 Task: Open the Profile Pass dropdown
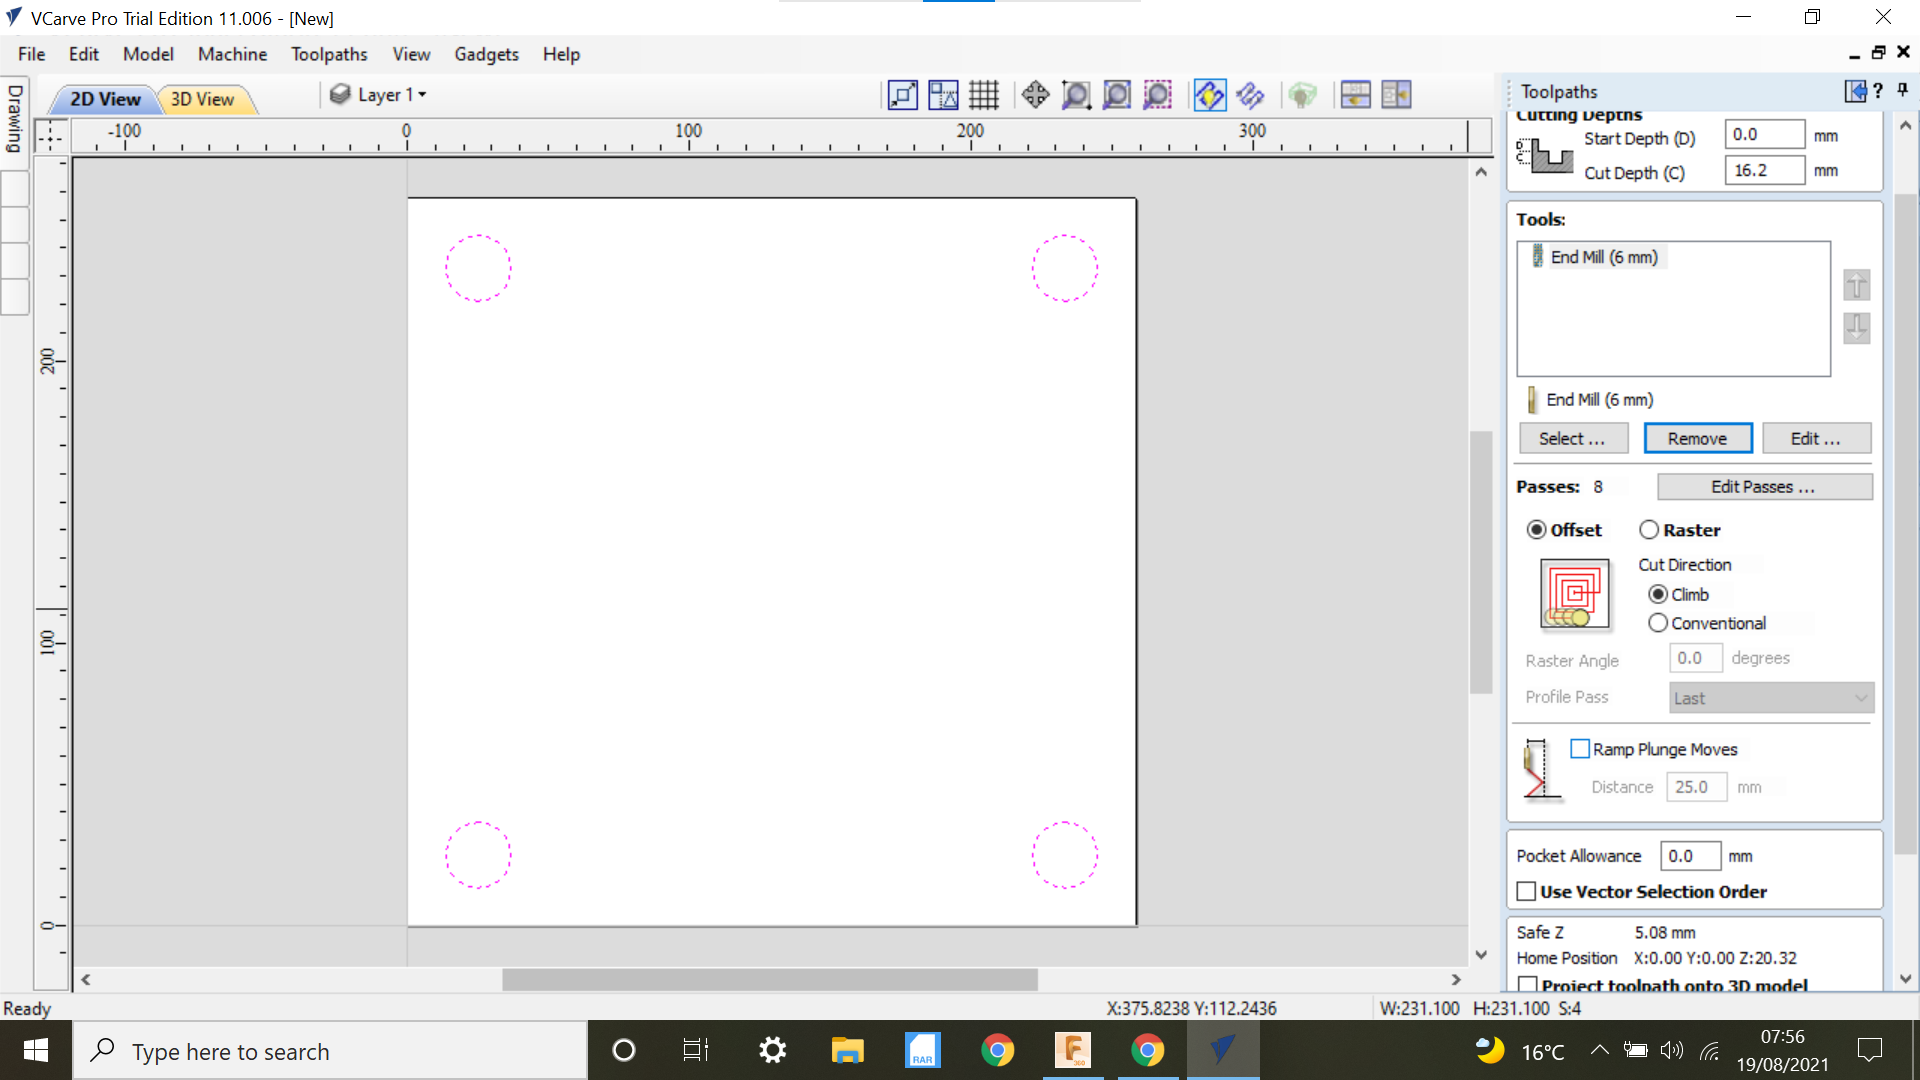pos(1771,698)
